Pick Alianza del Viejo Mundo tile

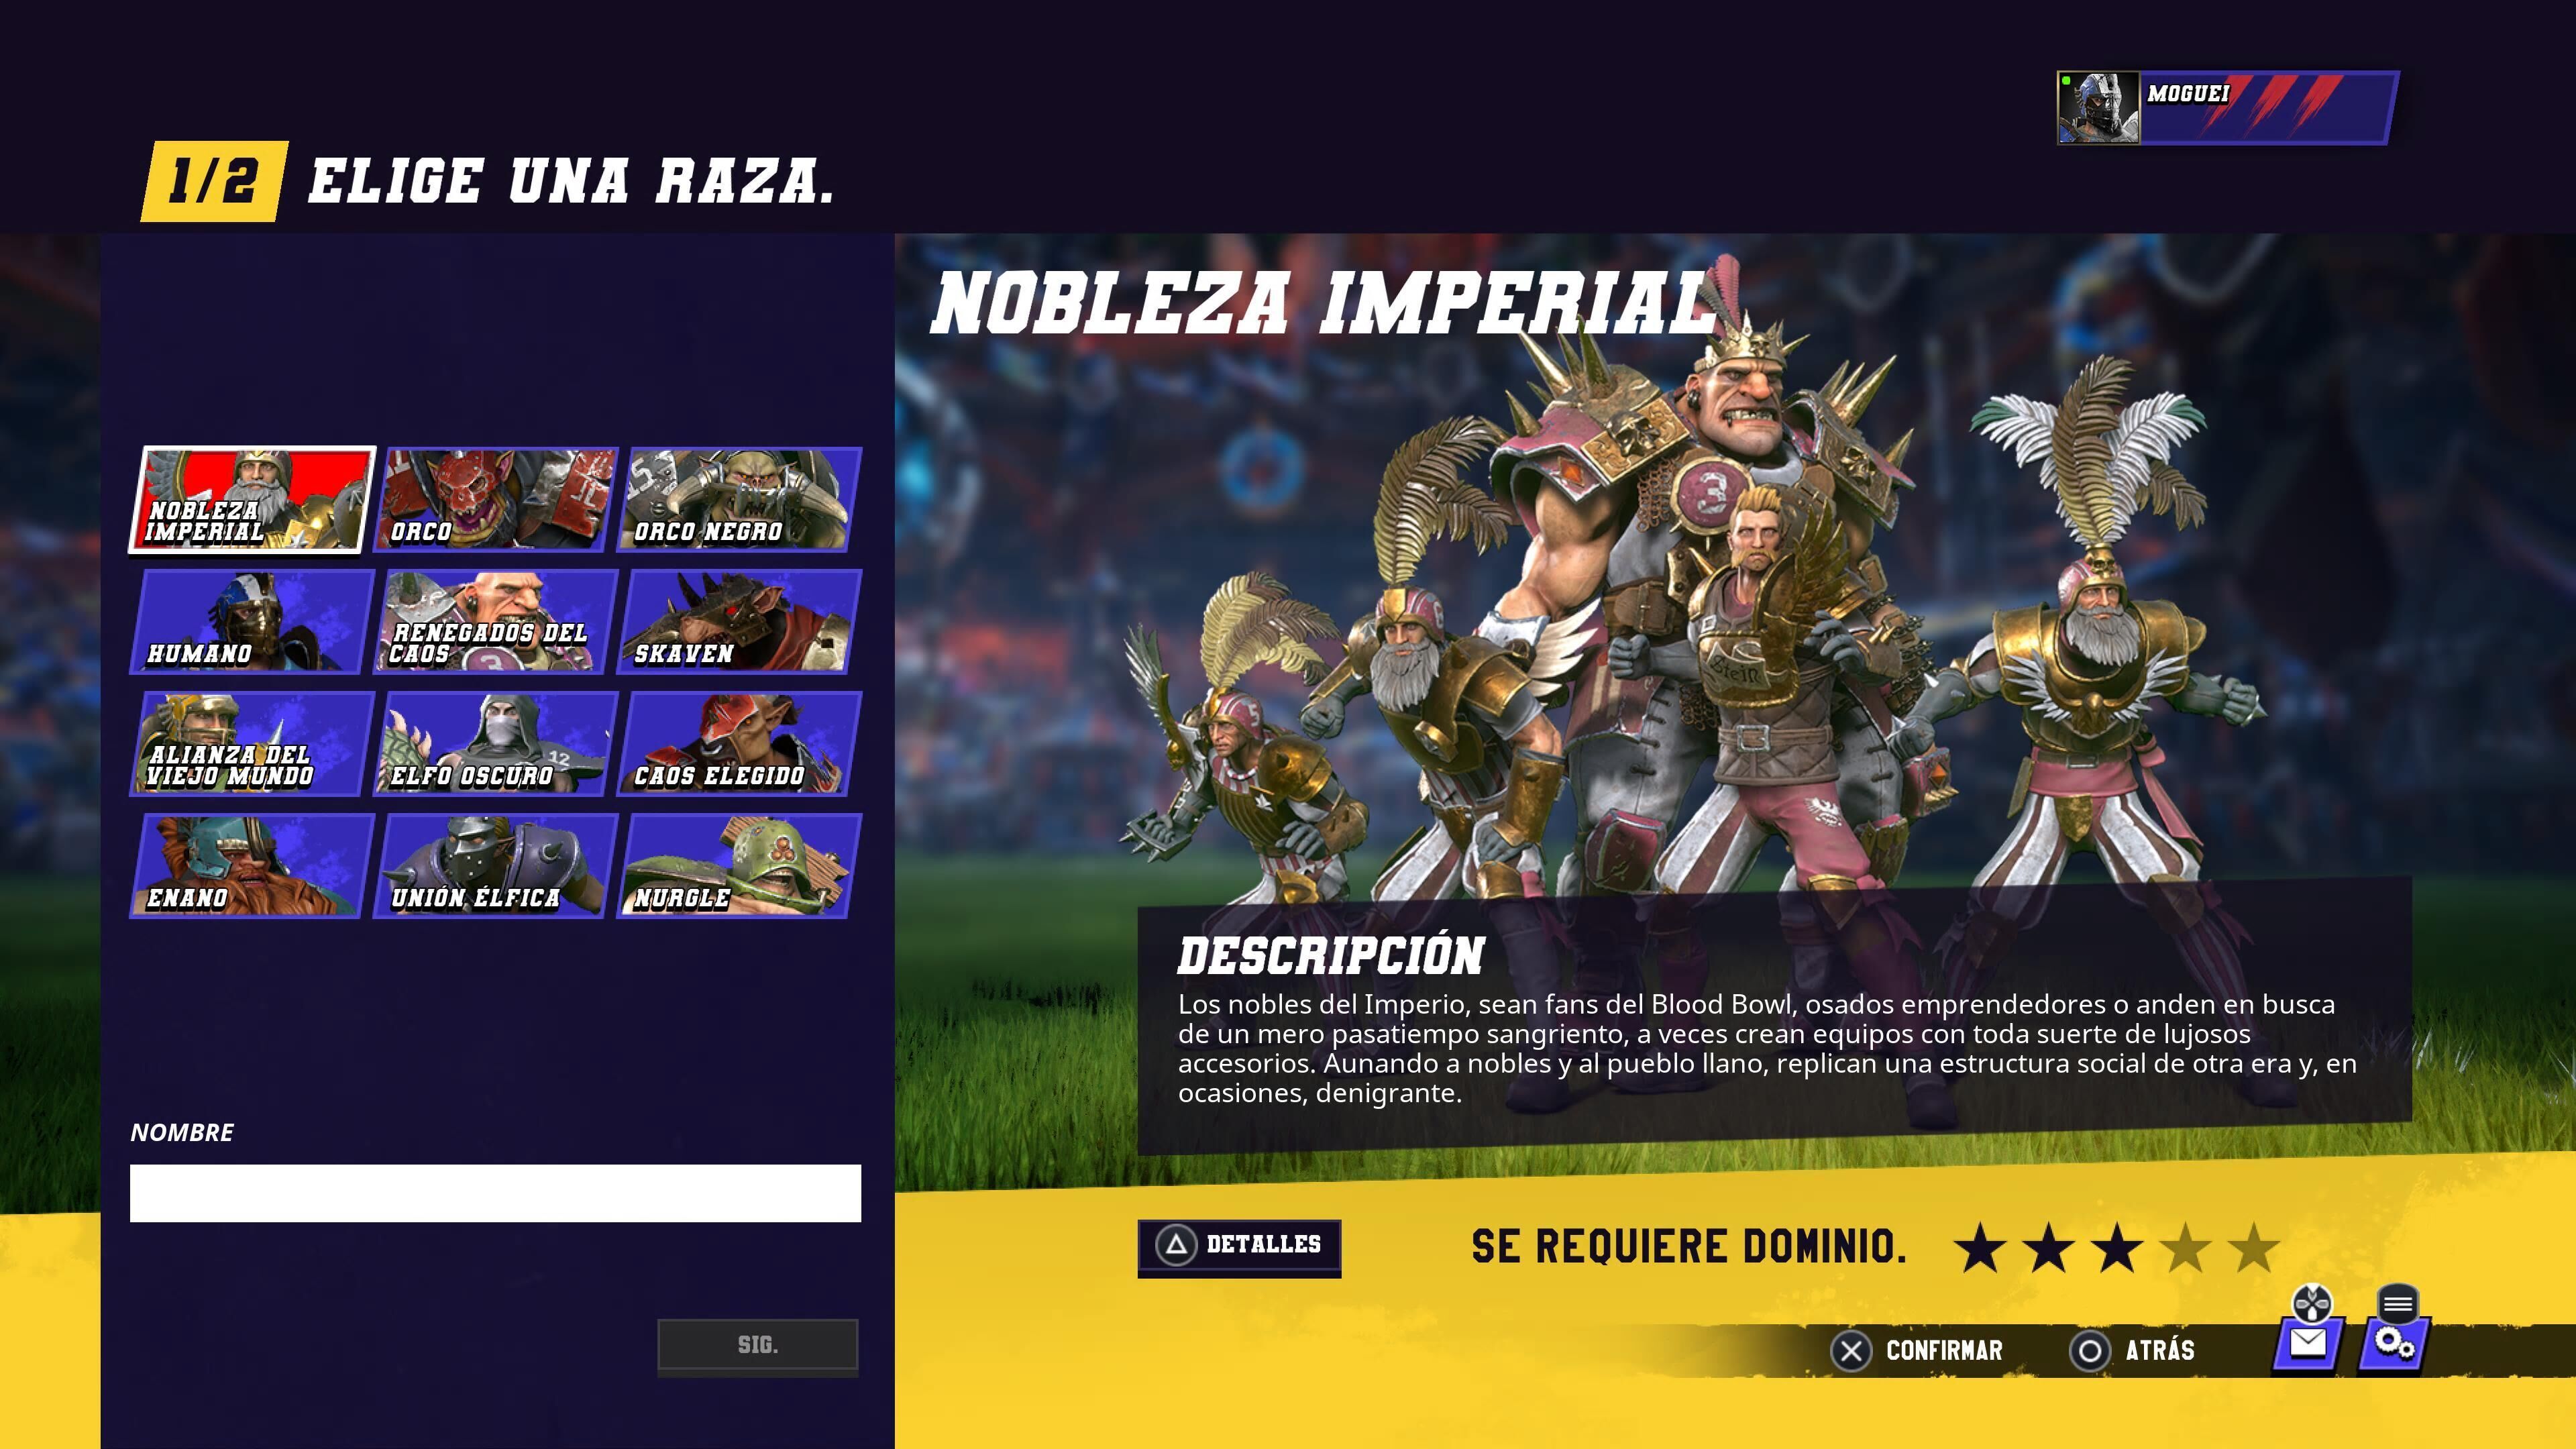[x=252, y=743]
